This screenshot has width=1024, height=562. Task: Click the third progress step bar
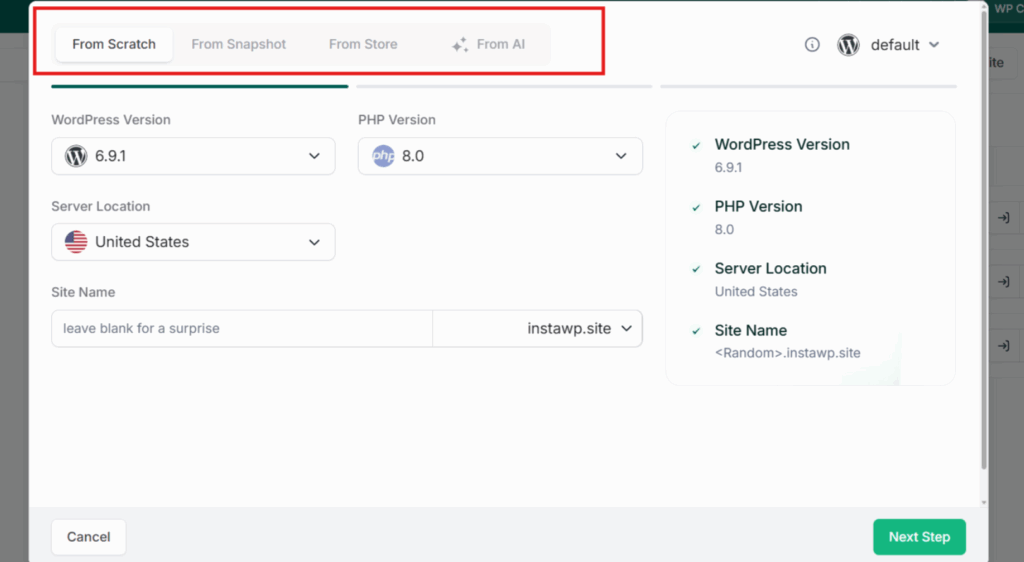coord(808,86)
